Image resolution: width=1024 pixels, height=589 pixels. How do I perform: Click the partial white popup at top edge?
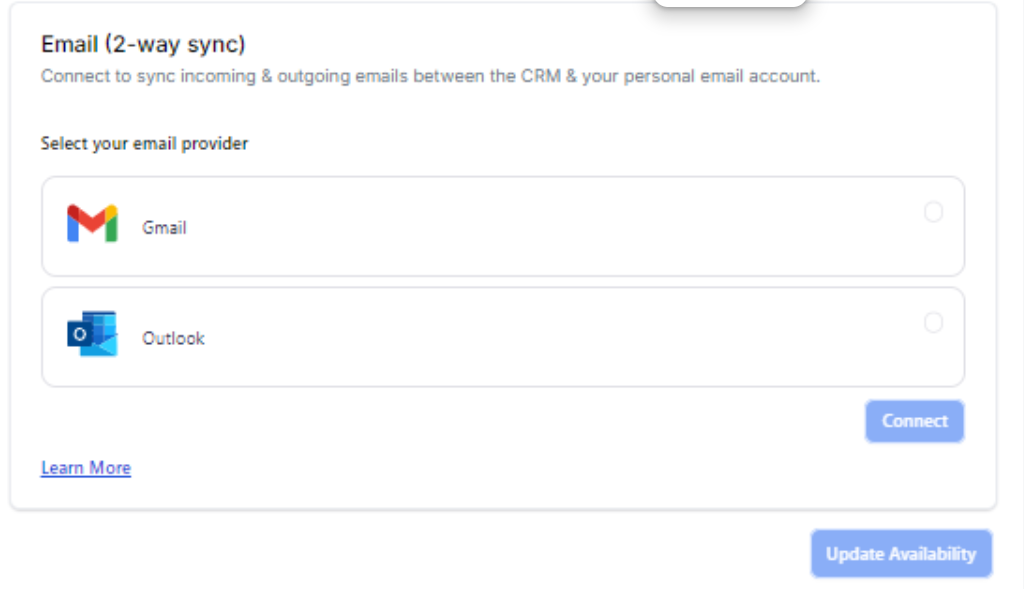730,4
